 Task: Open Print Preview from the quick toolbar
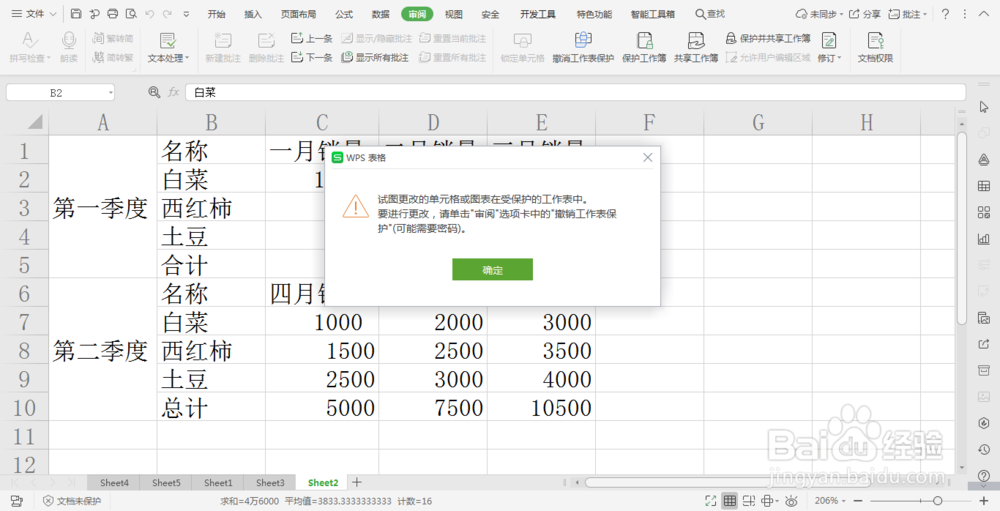pyautogui.click(x=131, y=13)
